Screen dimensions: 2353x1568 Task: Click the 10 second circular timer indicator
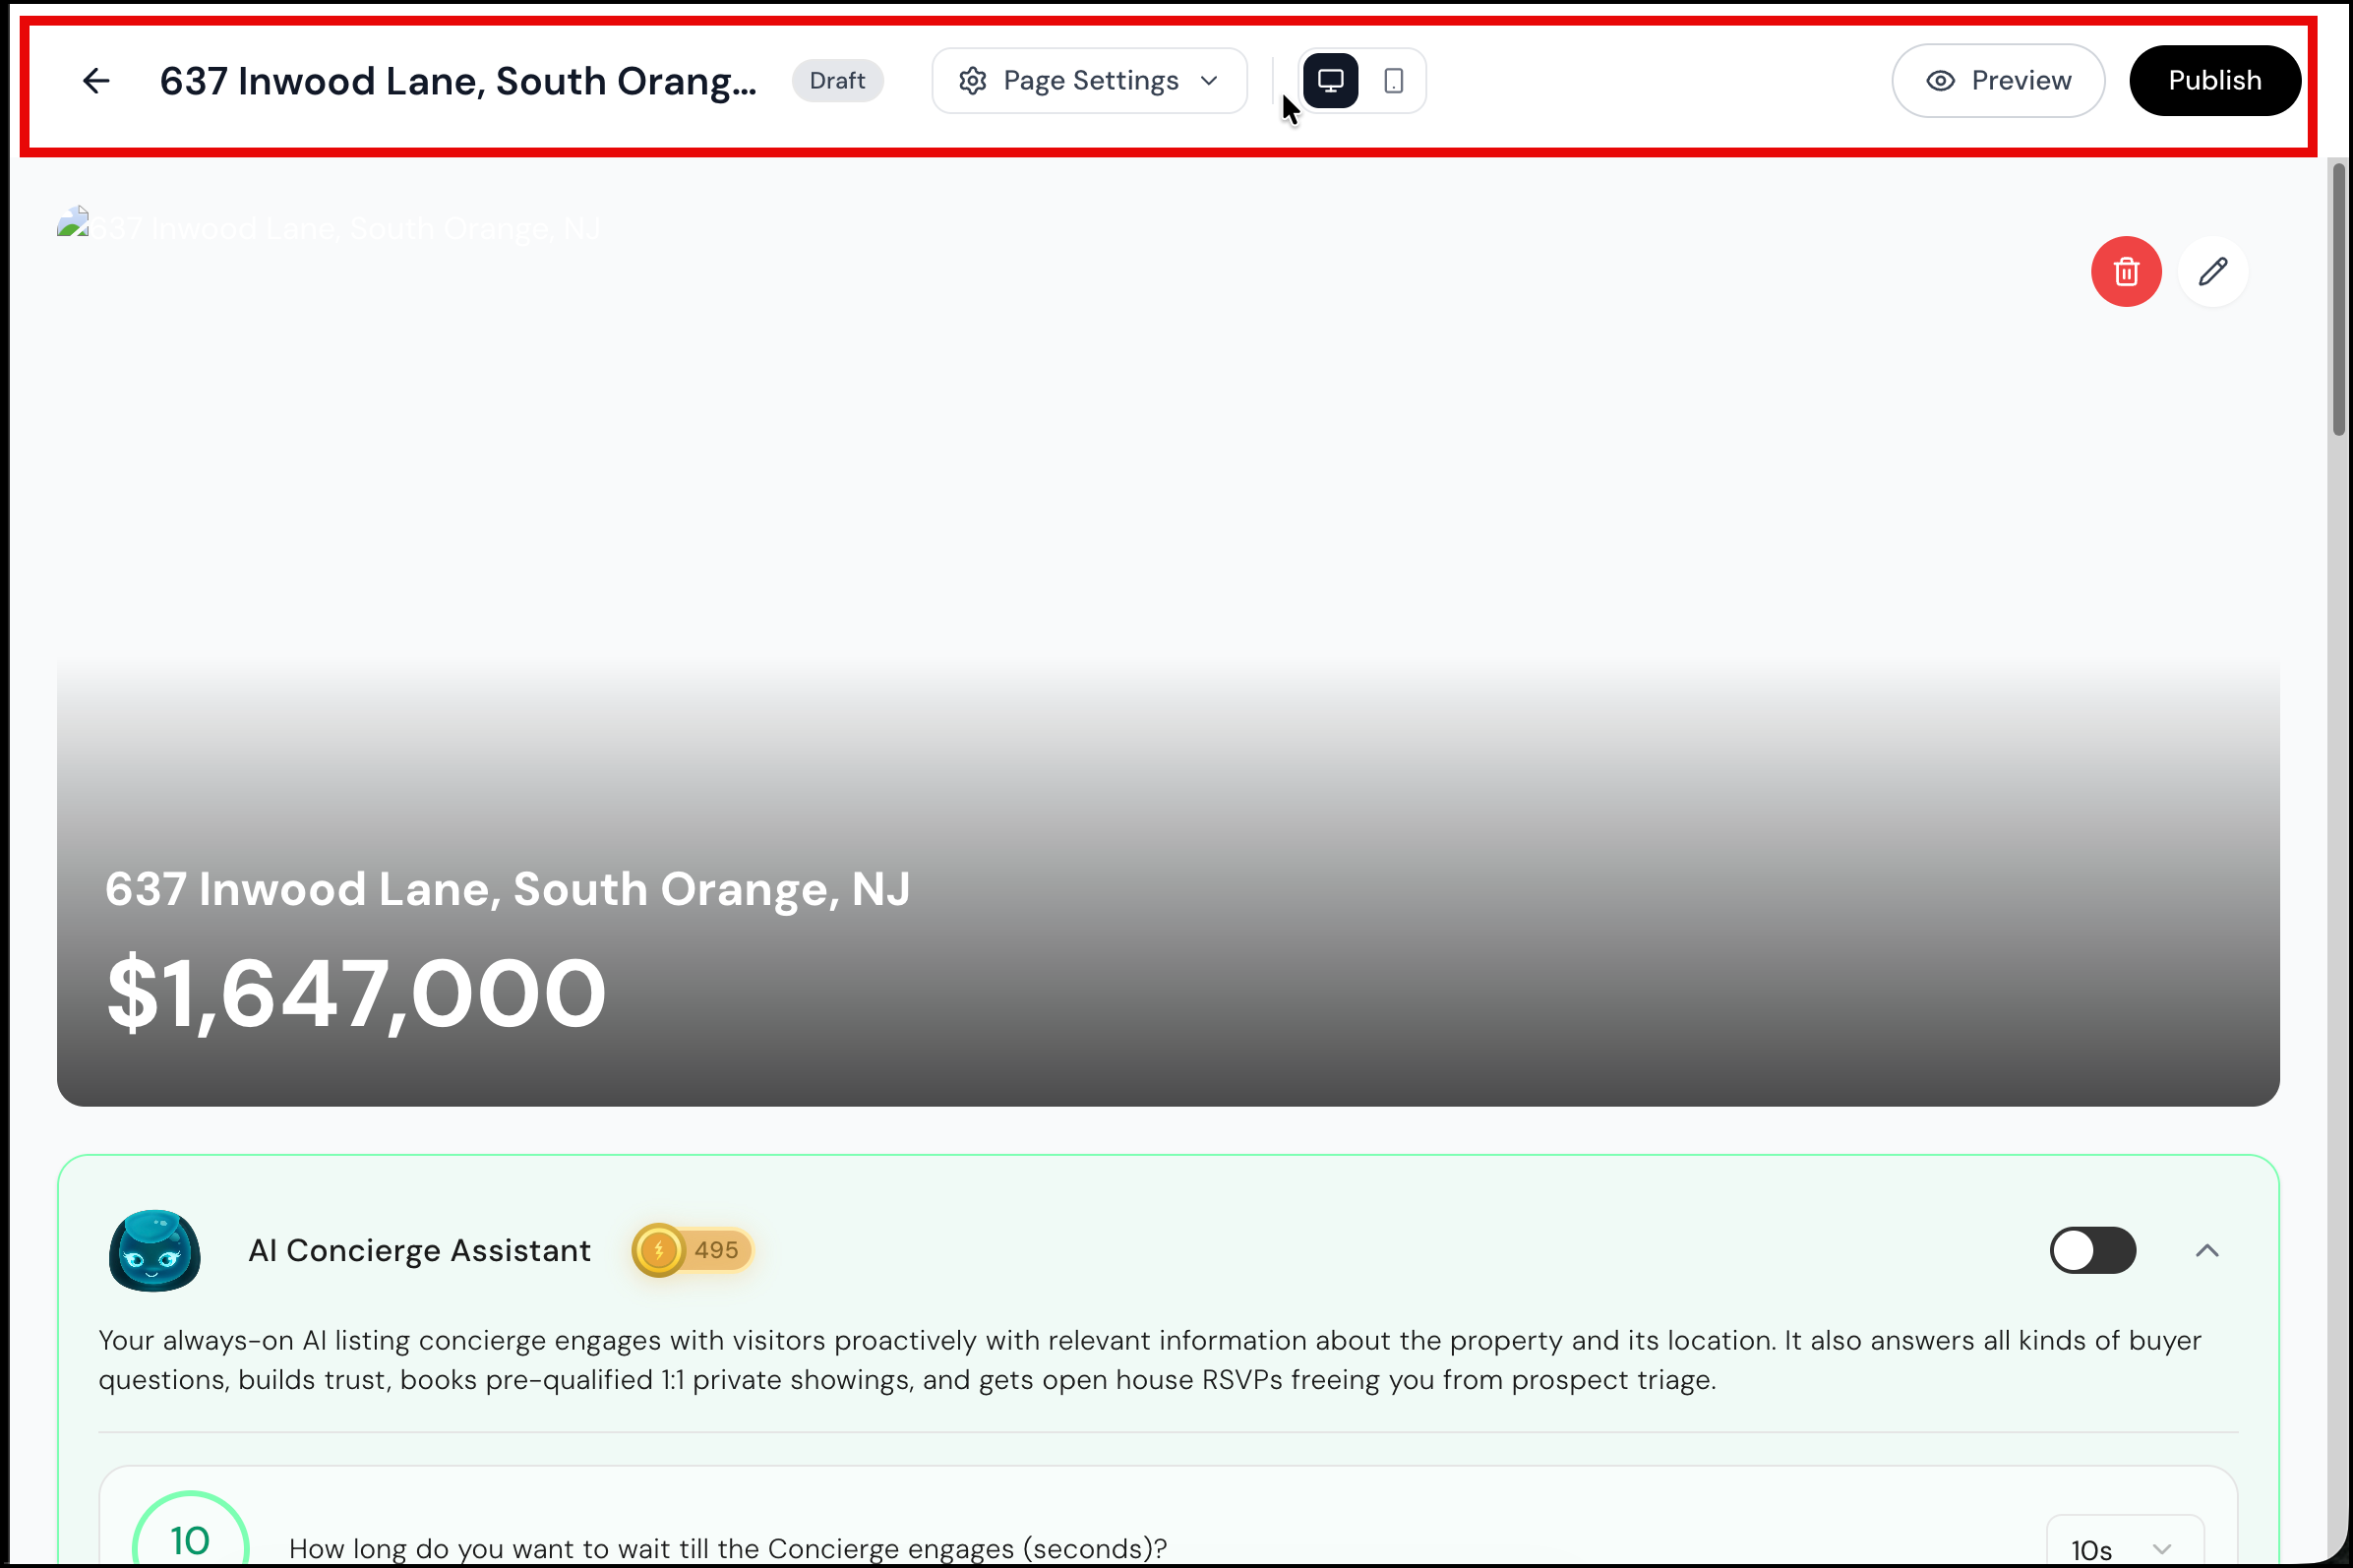[x=190, y=1530]
